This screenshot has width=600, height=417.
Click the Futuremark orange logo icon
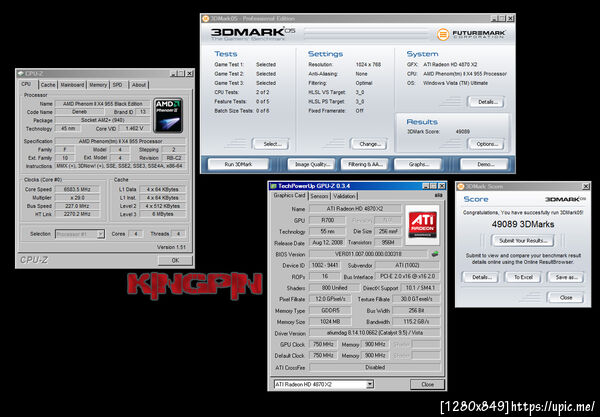tap(443, 34)
